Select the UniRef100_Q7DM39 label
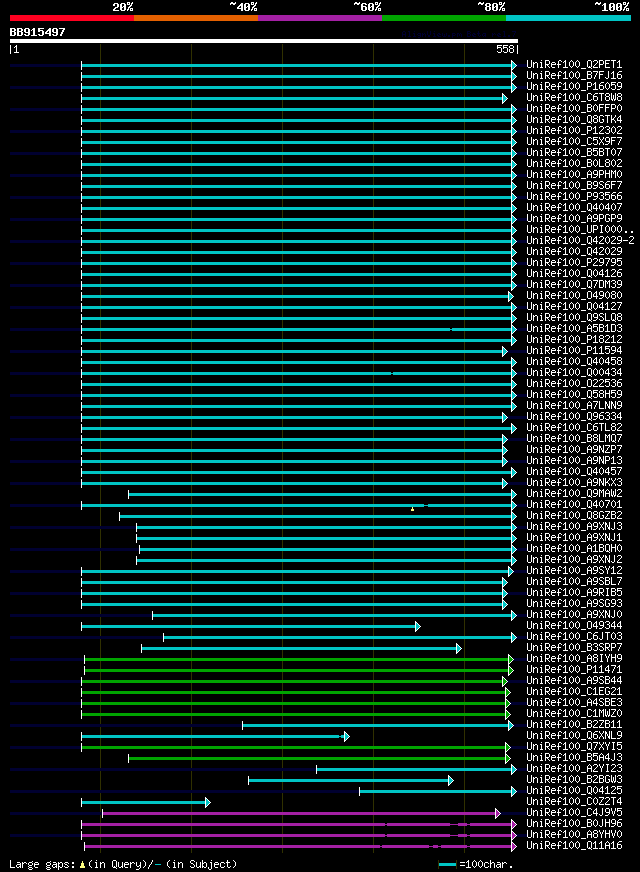Image resolution: width=640 pixels, height=872 pixels. click(x=574, y=284)
